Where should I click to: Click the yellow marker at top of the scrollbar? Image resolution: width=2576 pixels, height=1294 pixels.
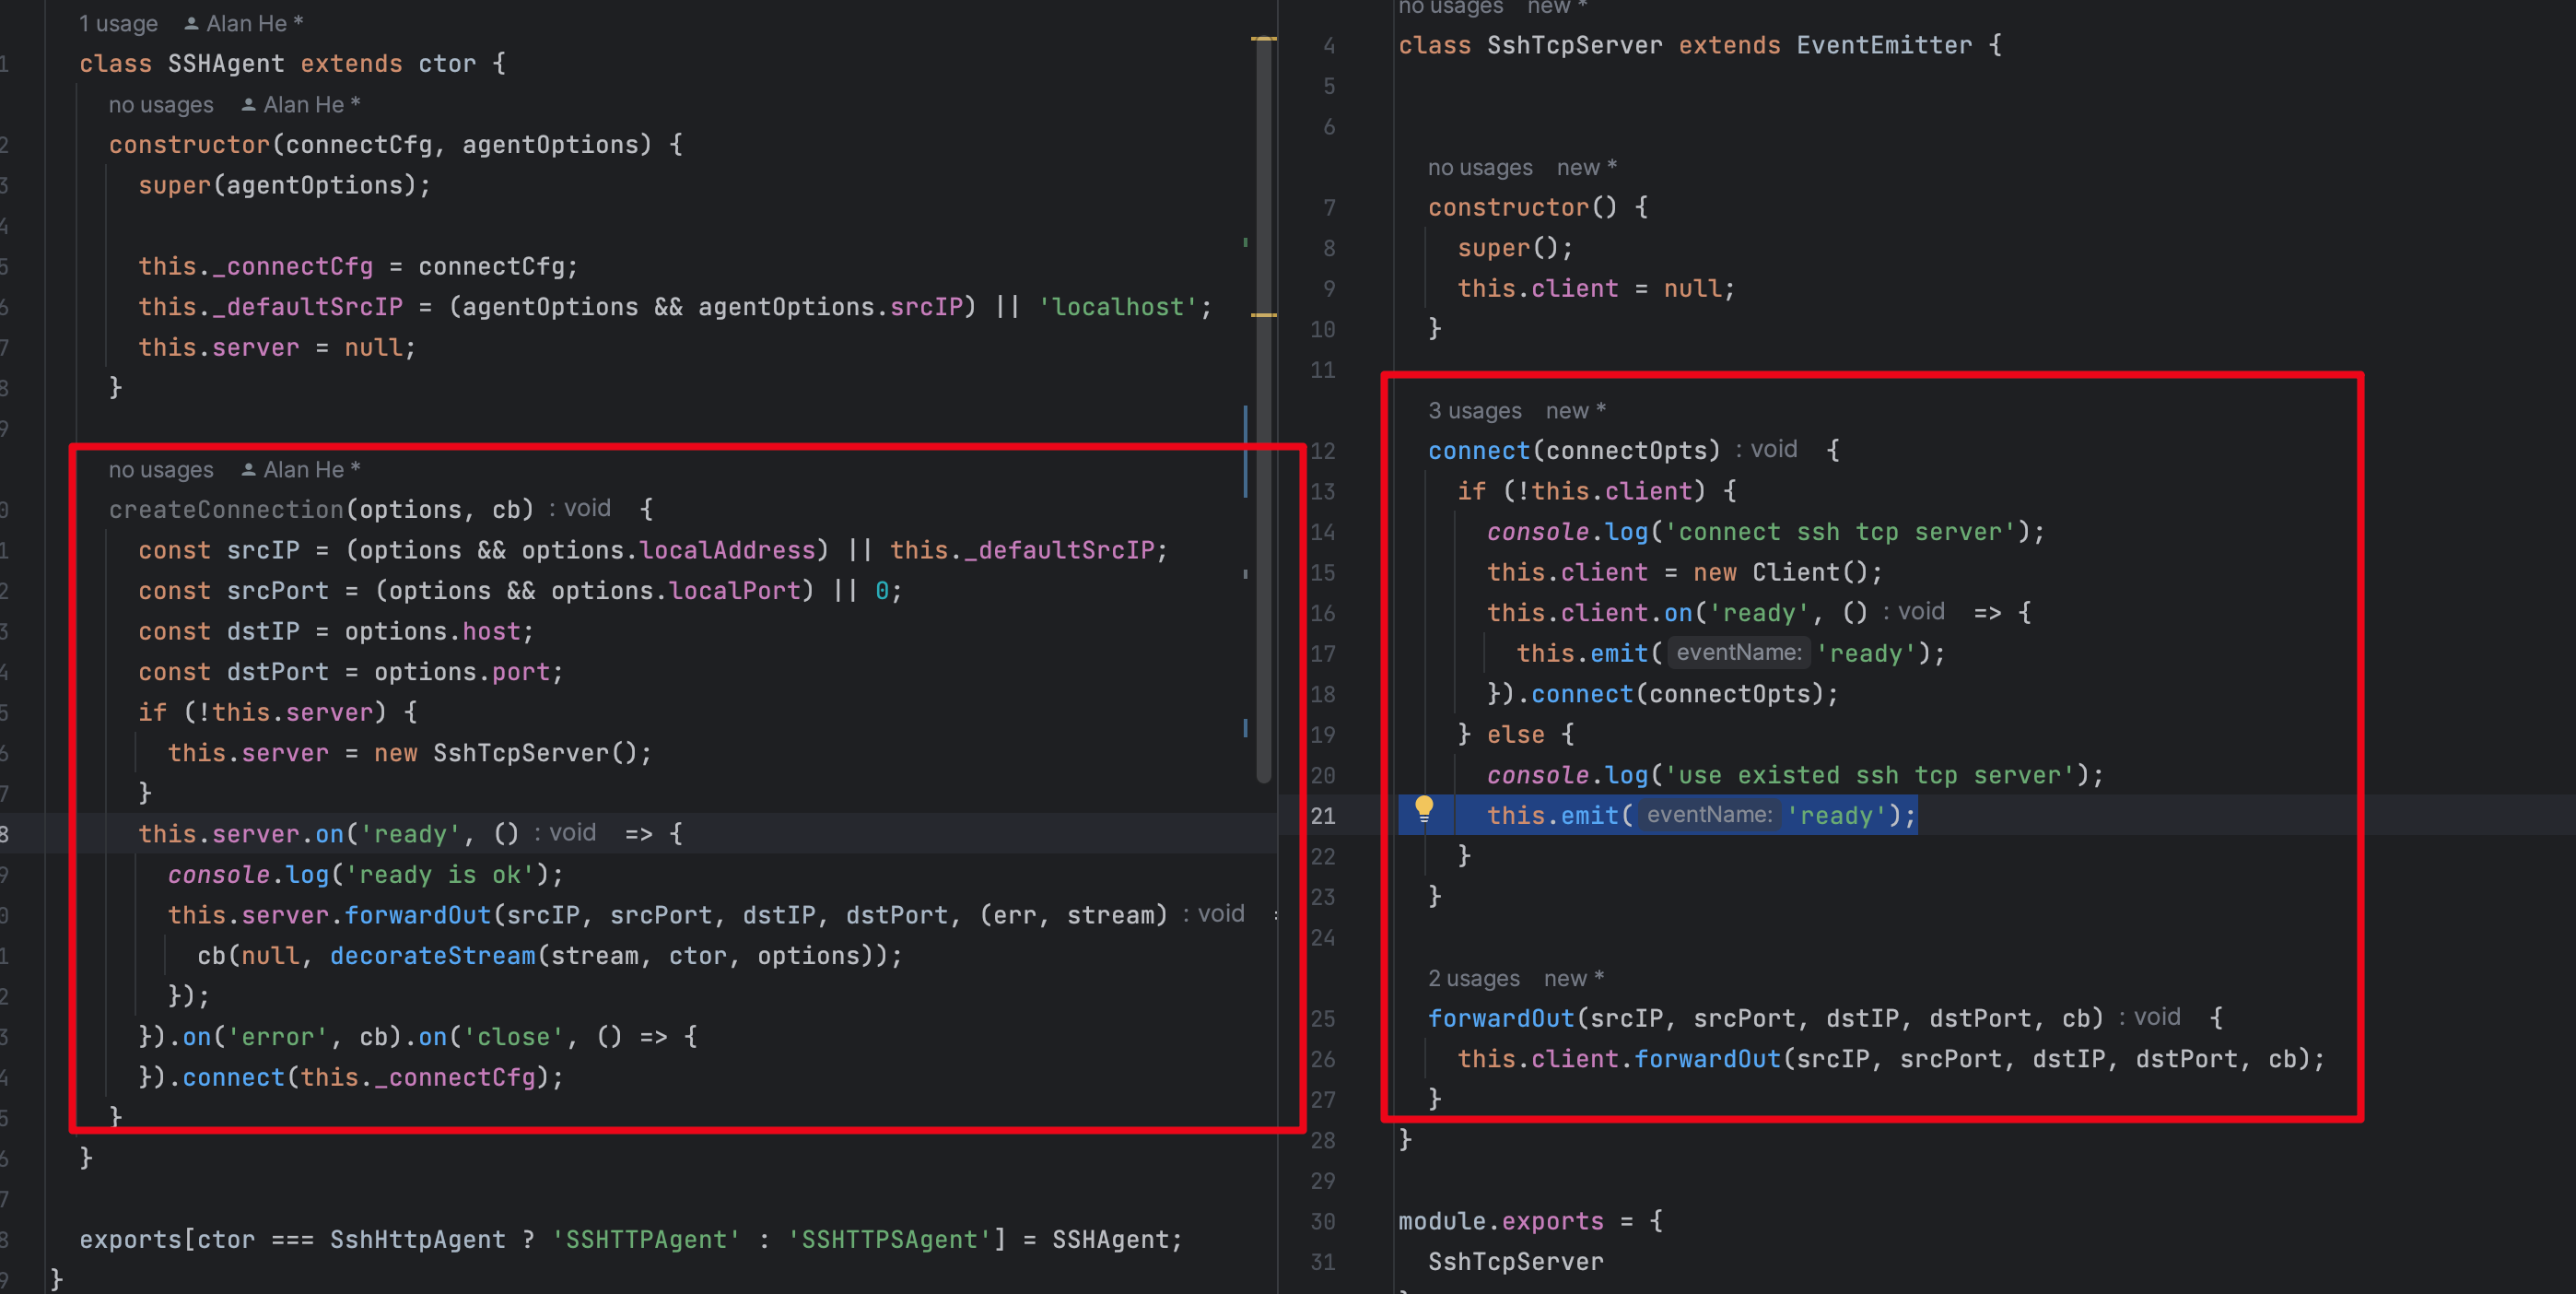(x=1264, y=40)
